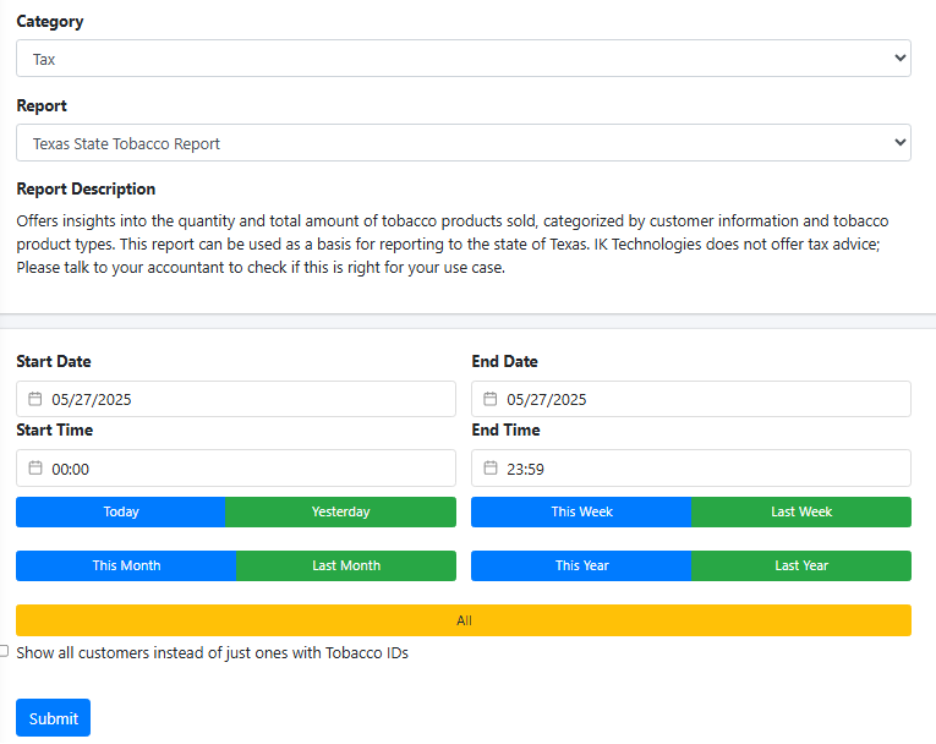Pick the Last Week range button
The width and height of the screenshot is (936, 744).
point(801,512)
